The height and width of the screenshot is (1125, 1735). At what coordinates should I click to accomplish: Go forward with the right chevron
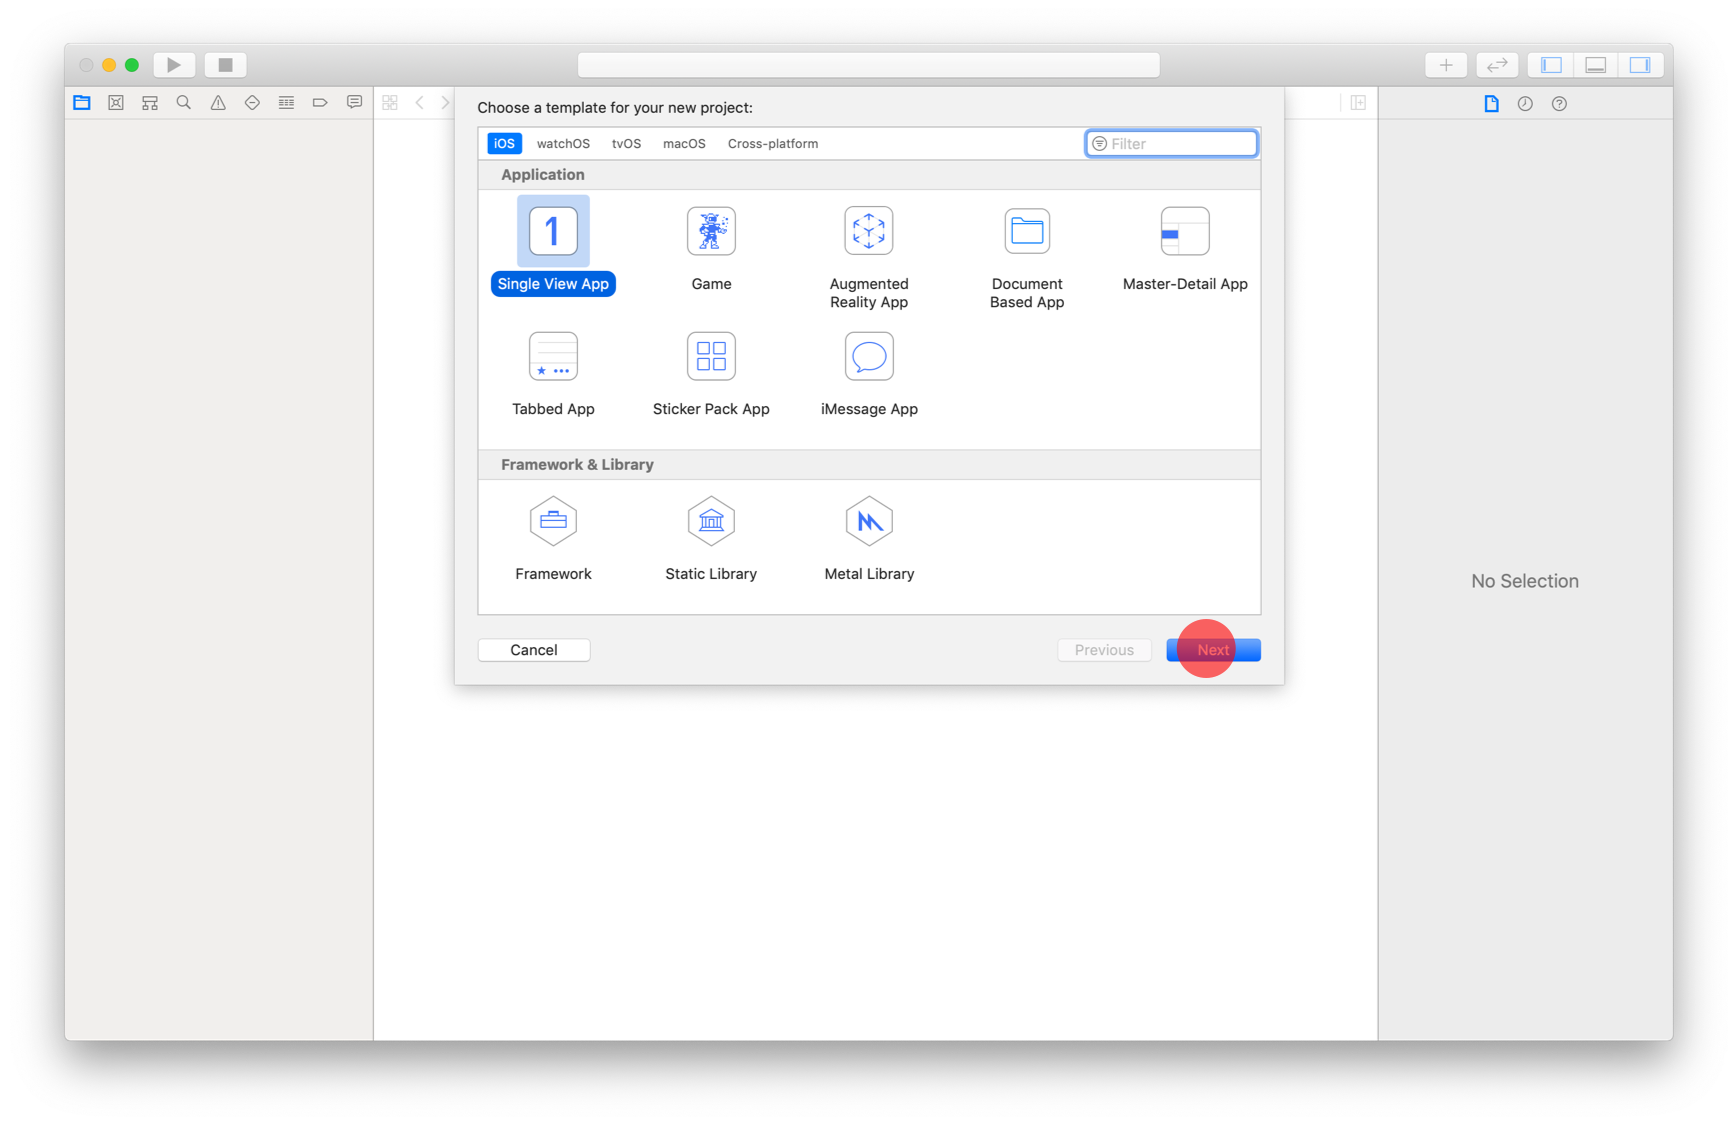(x=445, y=103)
